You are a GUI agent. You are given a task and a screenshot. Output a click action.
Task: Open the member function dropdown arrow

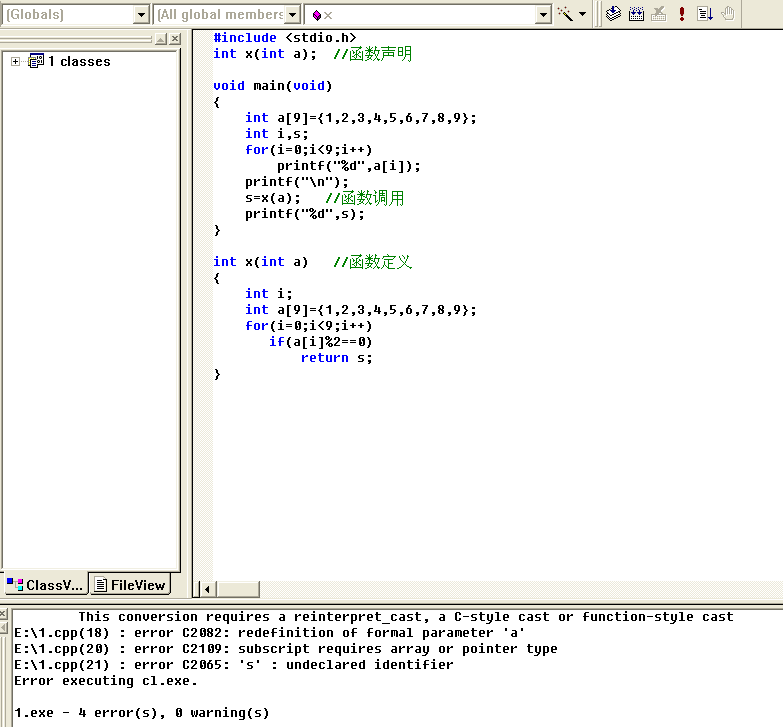543,15
